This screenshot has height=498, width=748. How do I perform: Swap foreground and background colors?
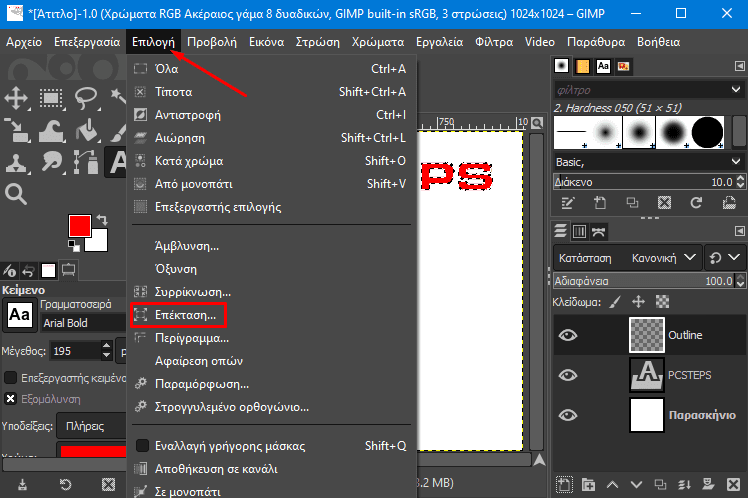coord(102,220)
